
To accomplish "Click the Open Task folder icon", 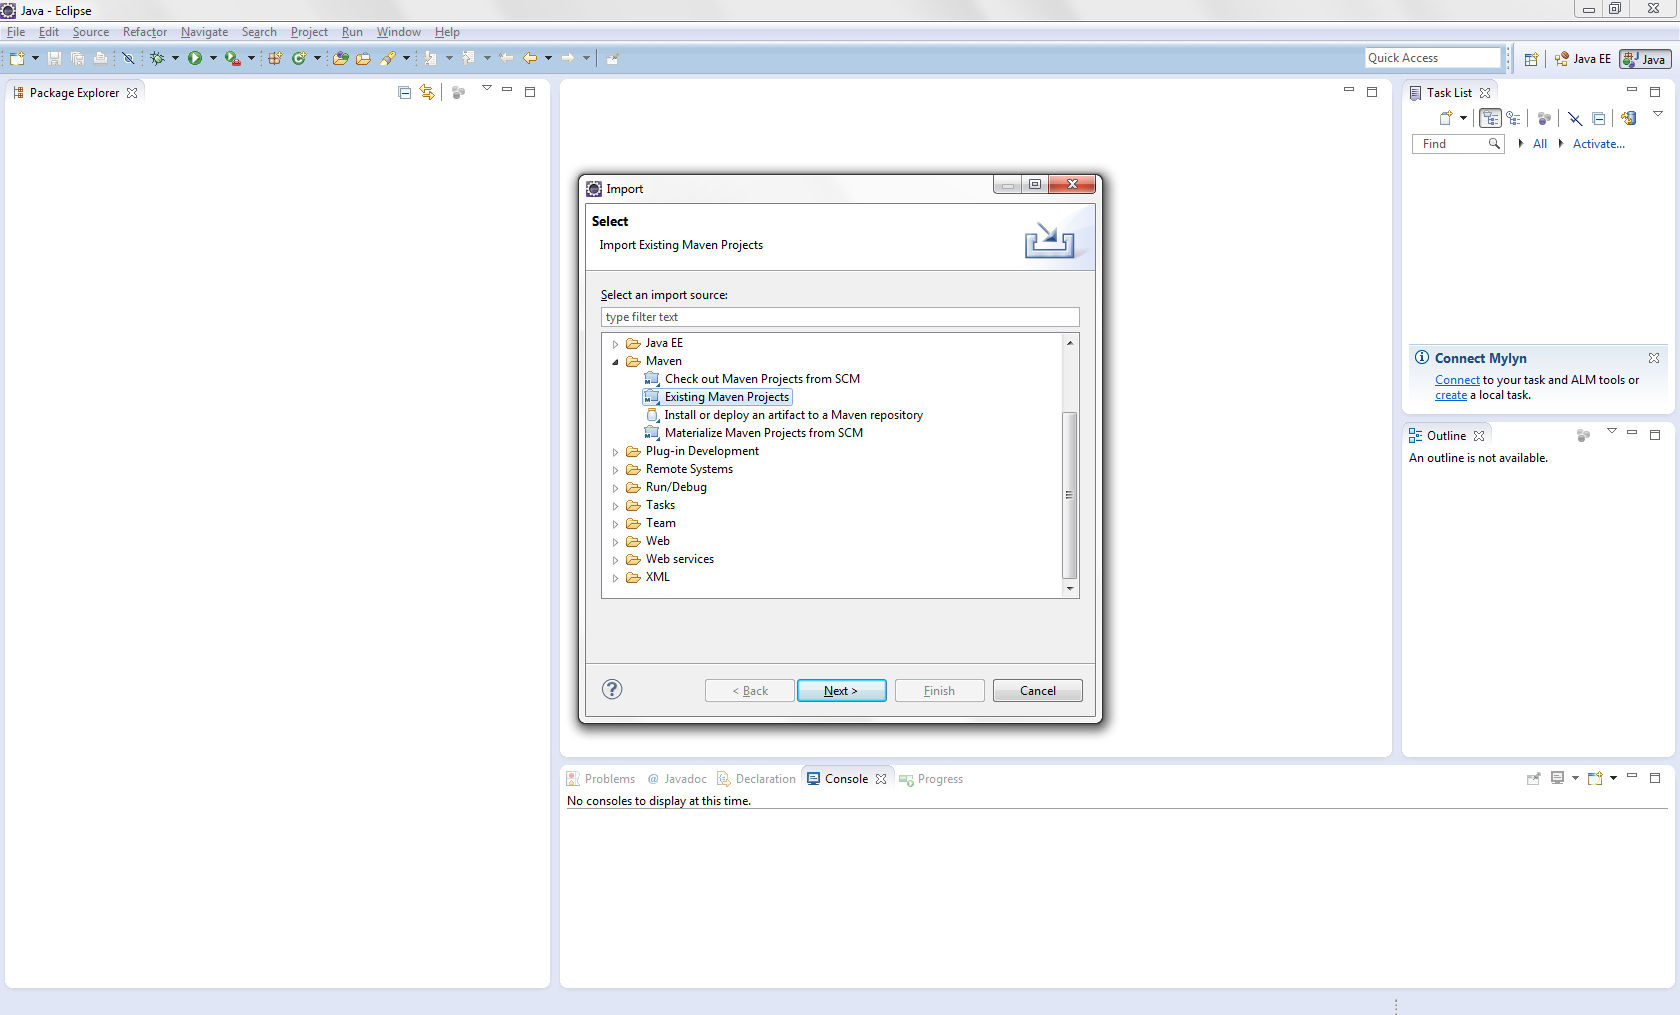I will [363, 58].
